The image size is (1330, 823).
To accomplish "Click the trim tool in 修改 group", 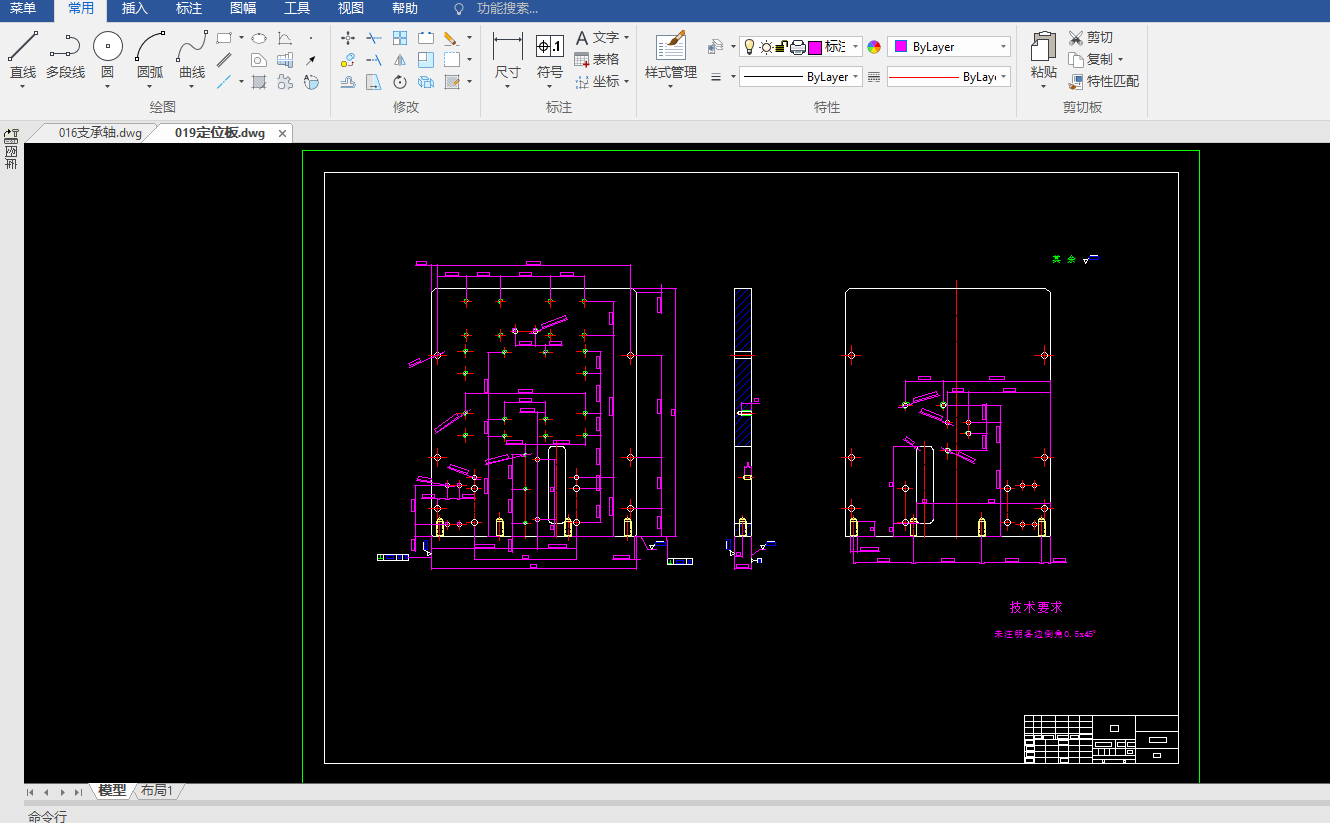I will coord(374,38).
